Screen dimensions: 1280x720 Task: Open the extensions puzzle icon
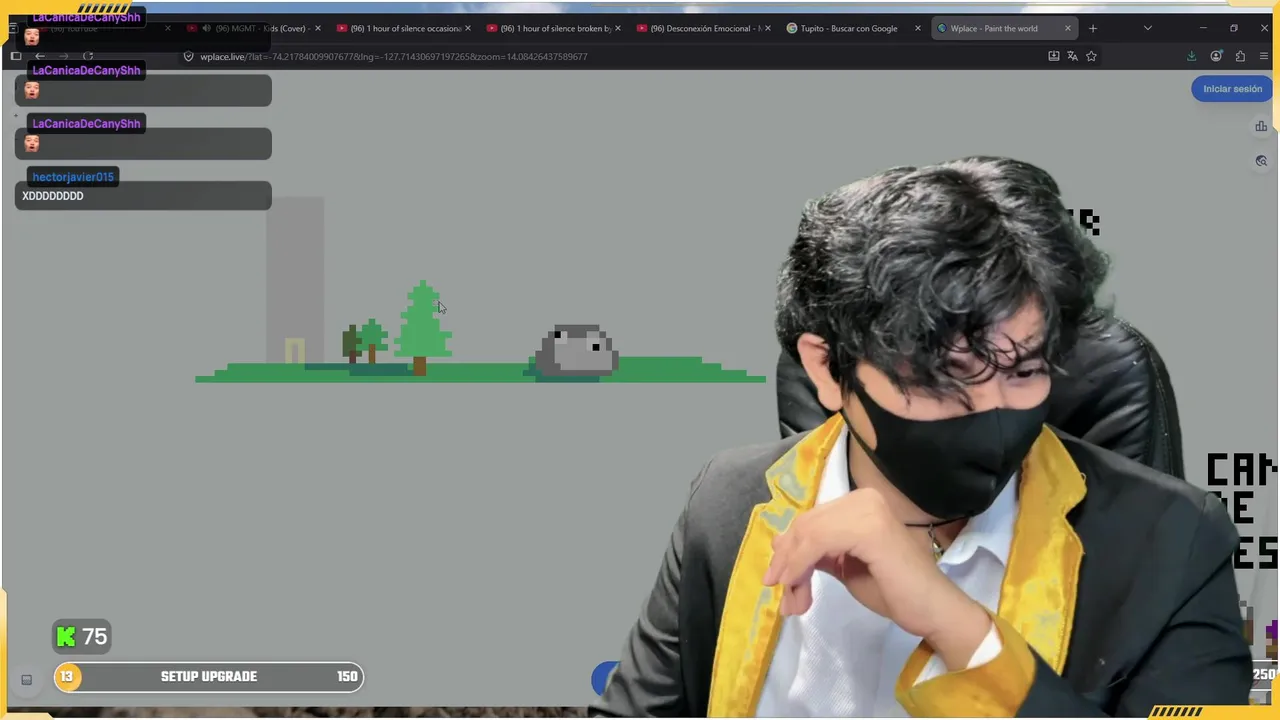pos(1240,56)
